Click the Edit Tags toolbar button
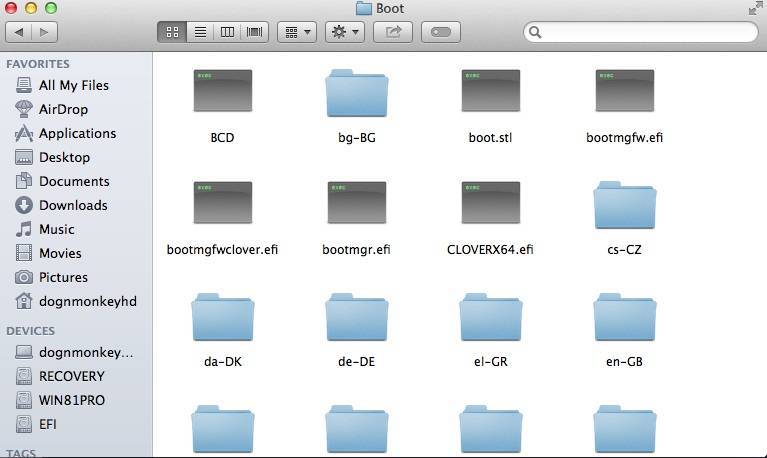 tap(441, 32)
